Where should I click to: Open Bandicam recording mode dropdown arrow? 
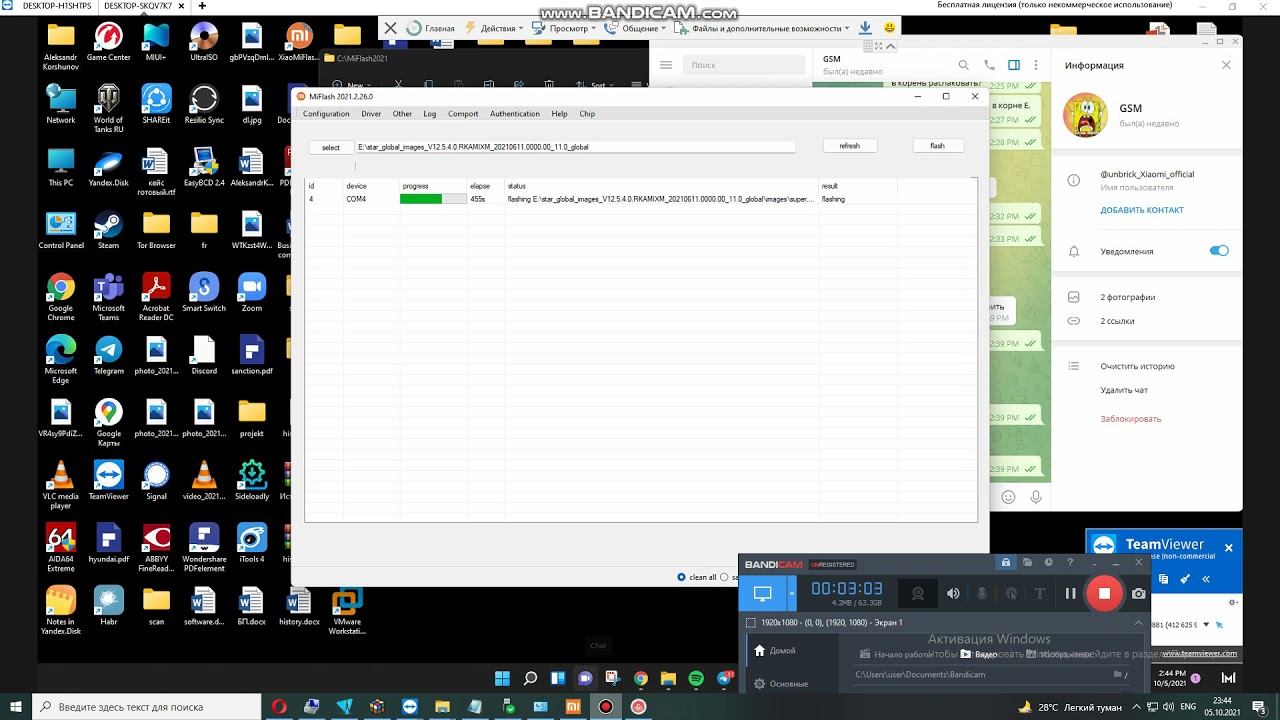click(x=792, y=593)
